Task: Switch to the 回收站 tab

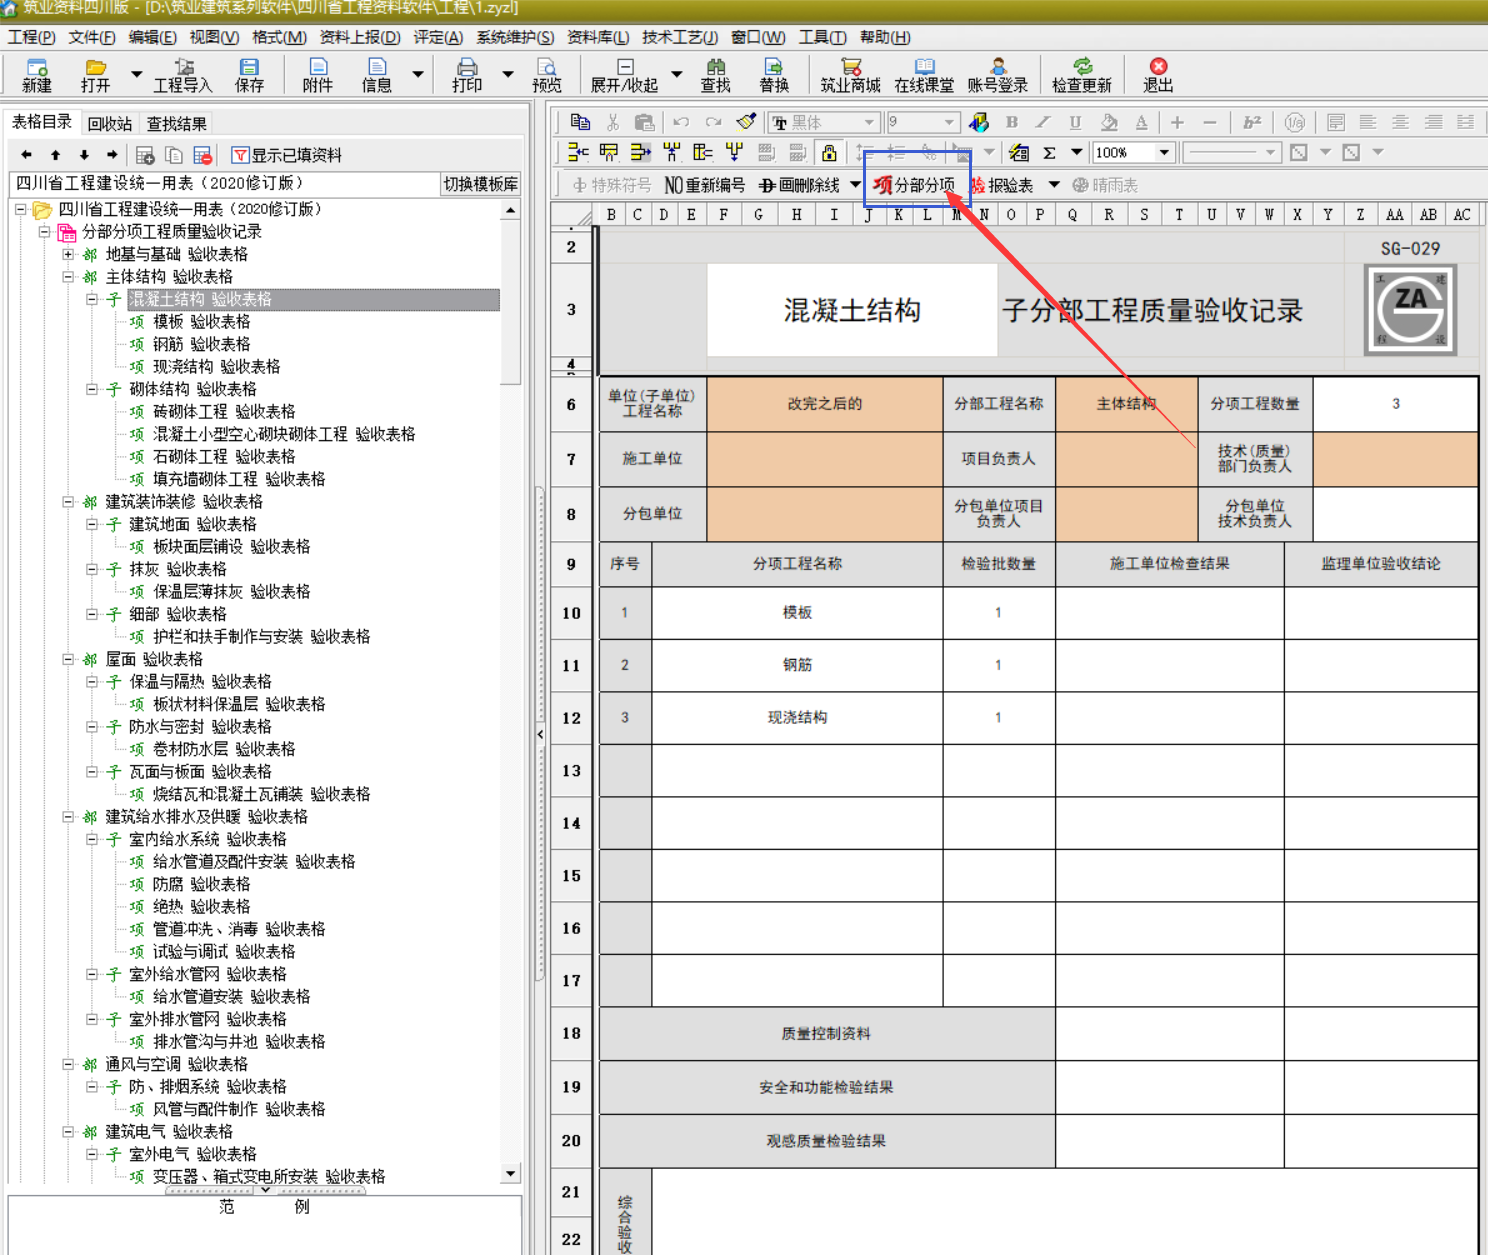Action: pos(110,124)
